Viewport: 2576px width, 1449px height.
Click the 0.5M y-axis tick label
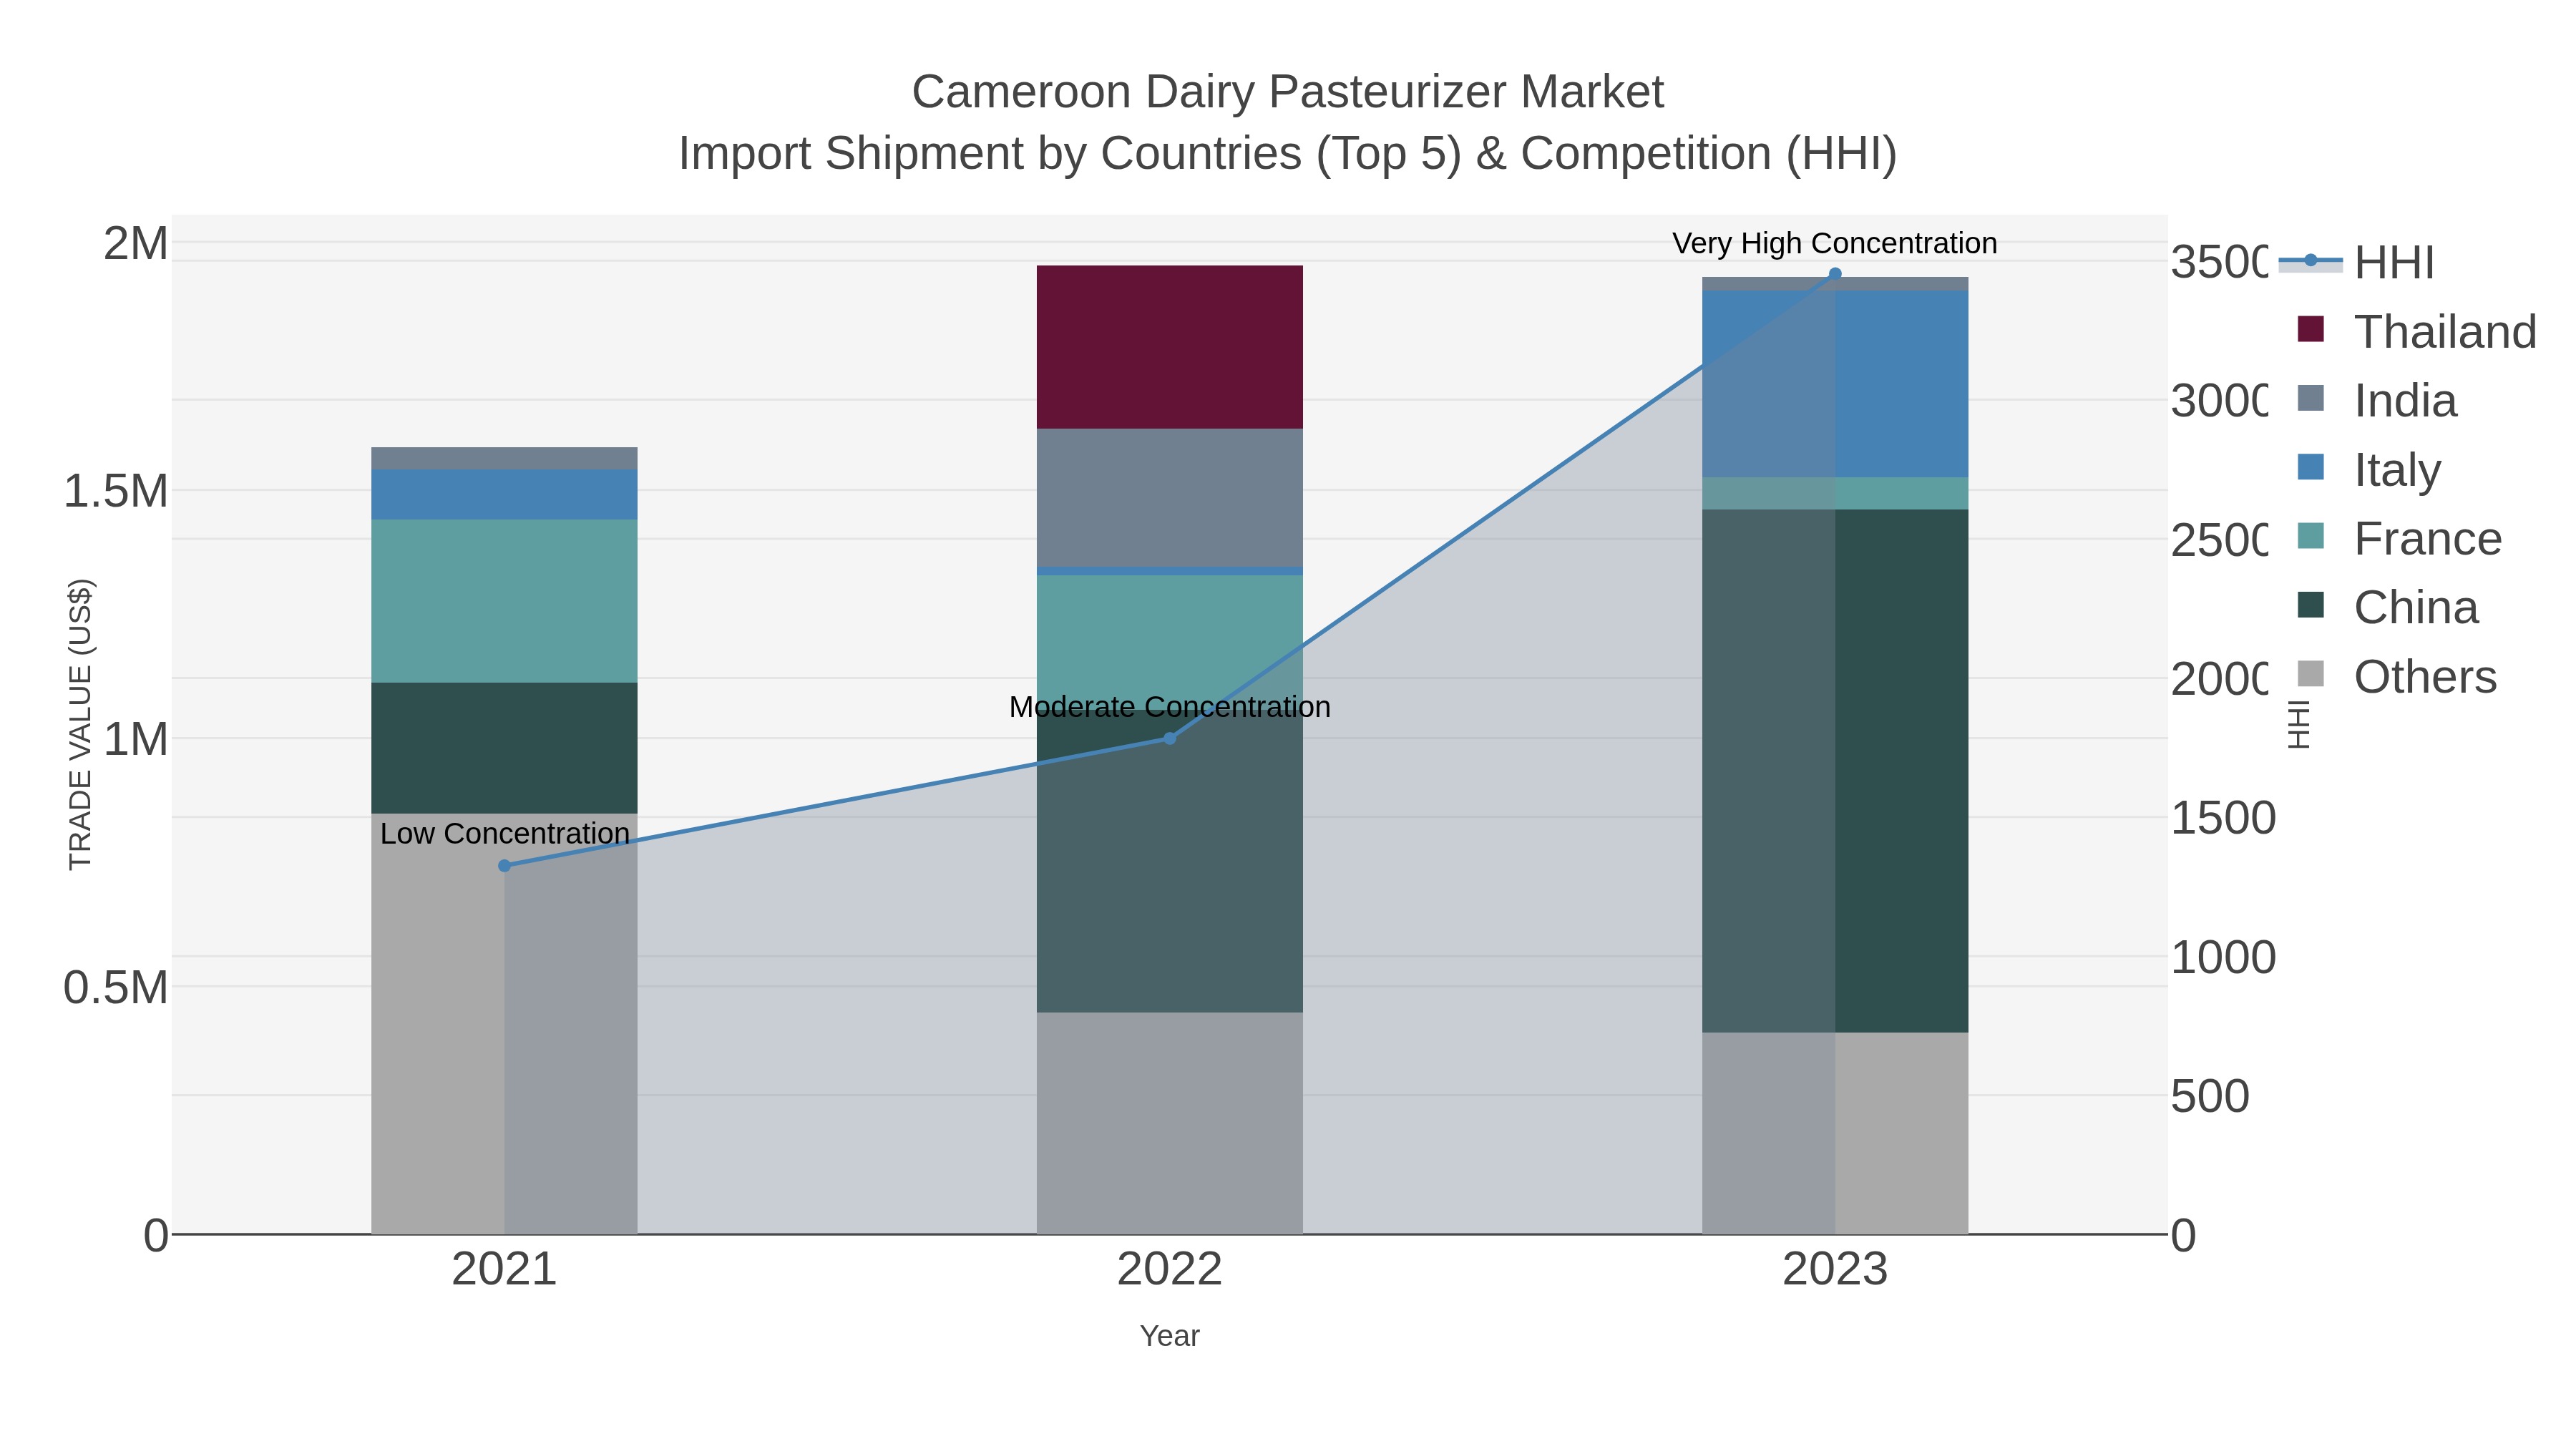pyautogui.click(x=115, y=988)
